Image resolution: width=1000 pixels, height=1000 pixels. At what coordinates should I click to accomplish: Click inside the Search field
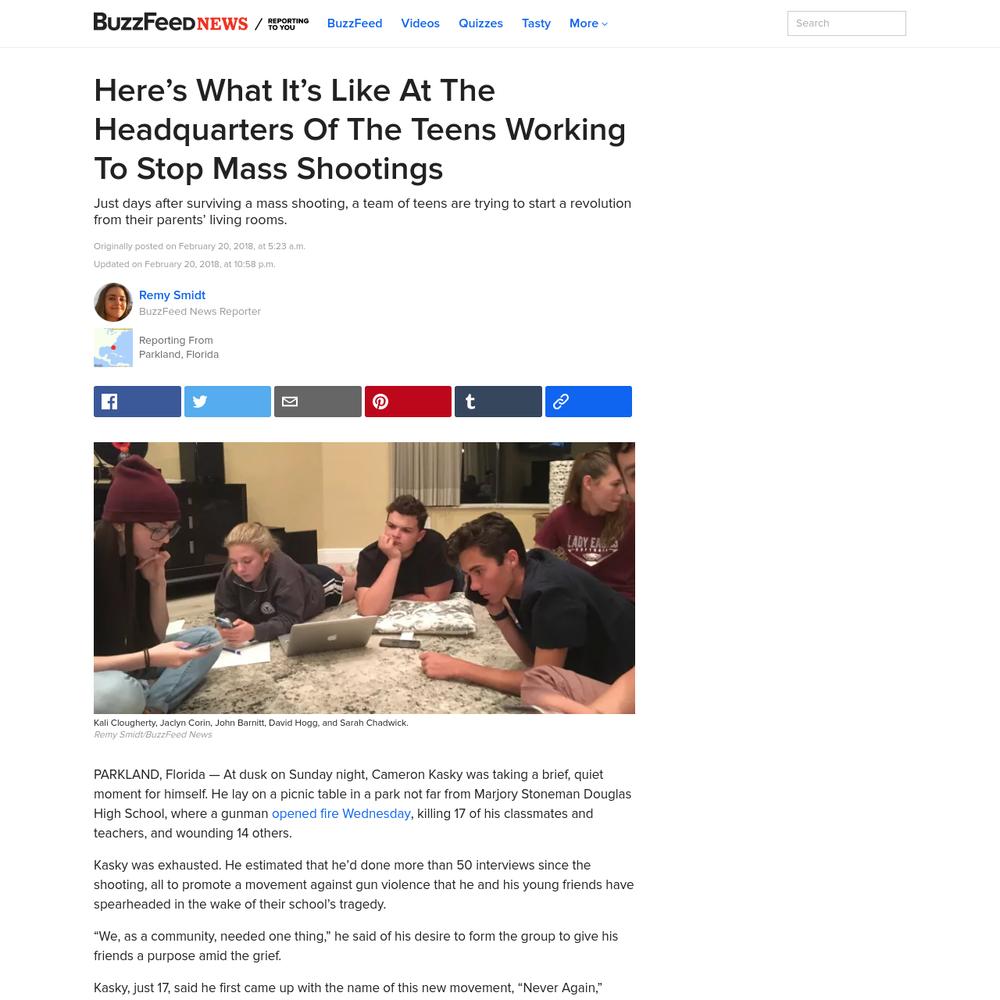click(846, 24)
